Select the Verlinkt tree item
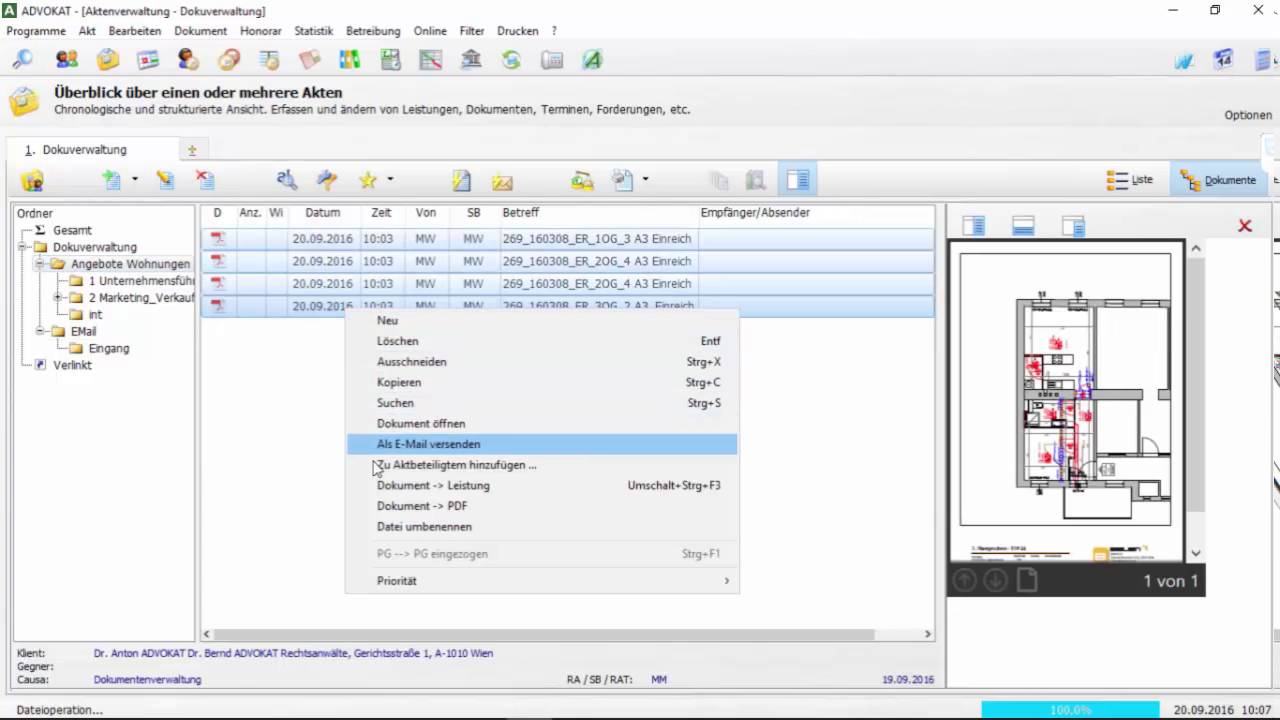The image size is (1280, 720). (x=72, y=365)
